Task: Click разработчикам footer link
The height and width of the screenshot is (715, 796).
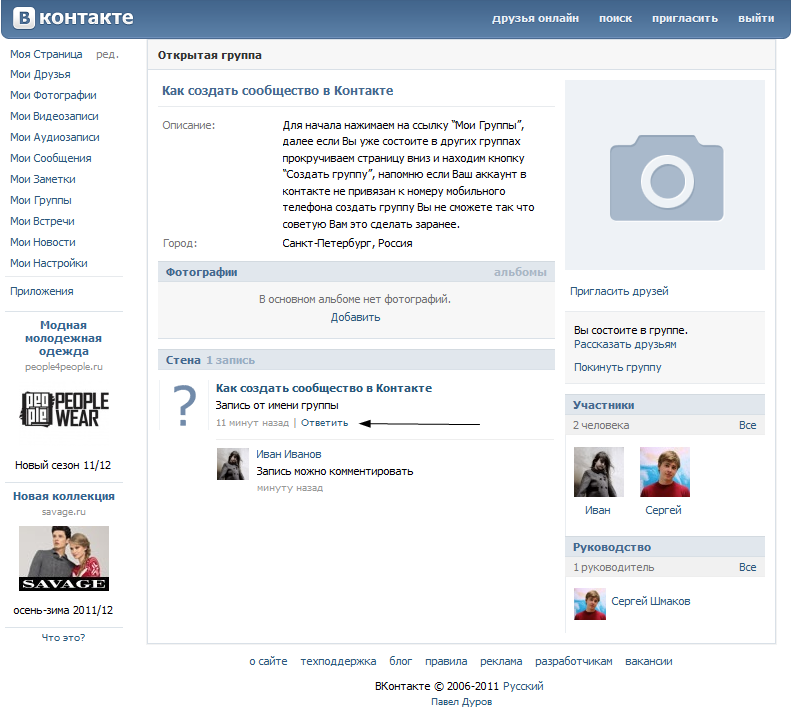Action: point(576,664)
